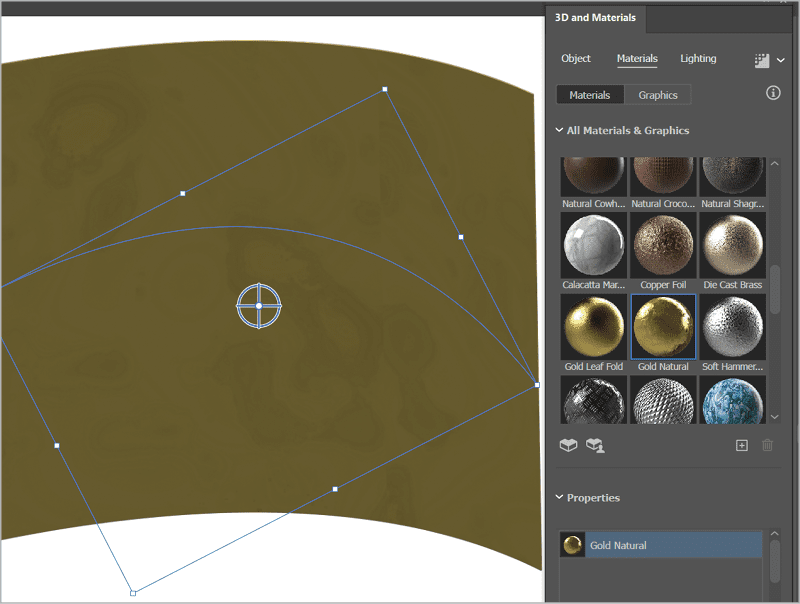The width and height of the screenshot is (800, 604).
Task: Open the render settings dropdown arrow
Action: [x=781, y=60]
